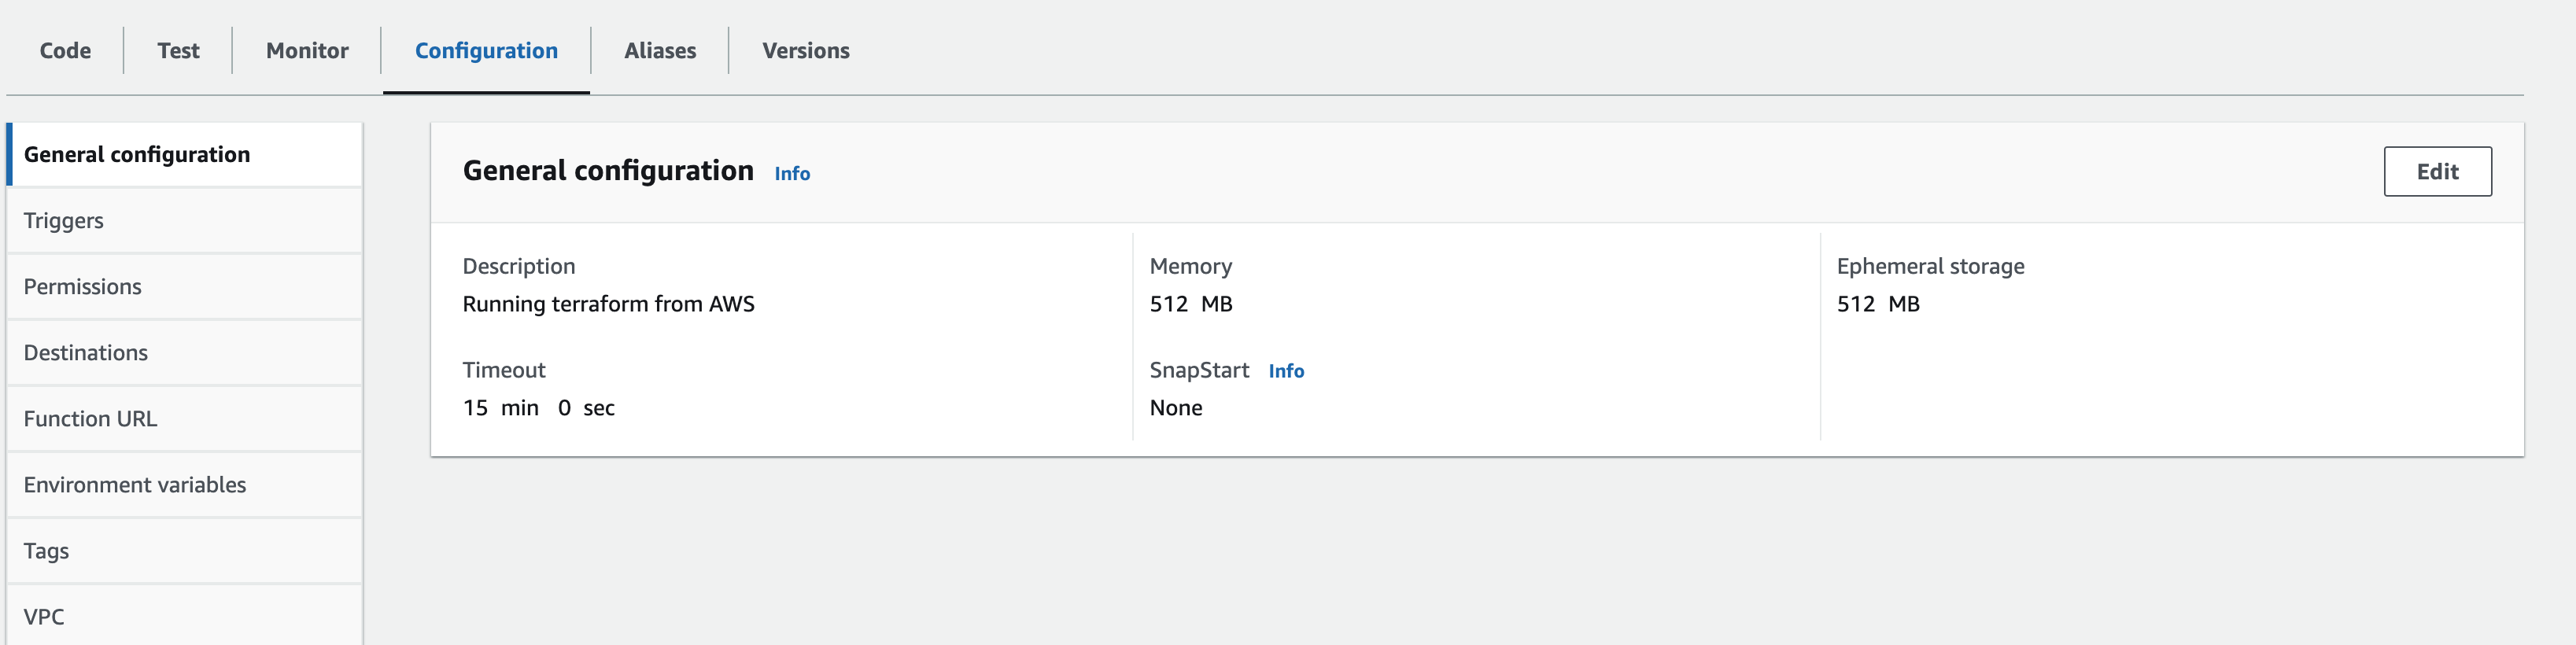The image size is (2576, 645).
Task: Open the Permissions section
Action: [83, 286]
